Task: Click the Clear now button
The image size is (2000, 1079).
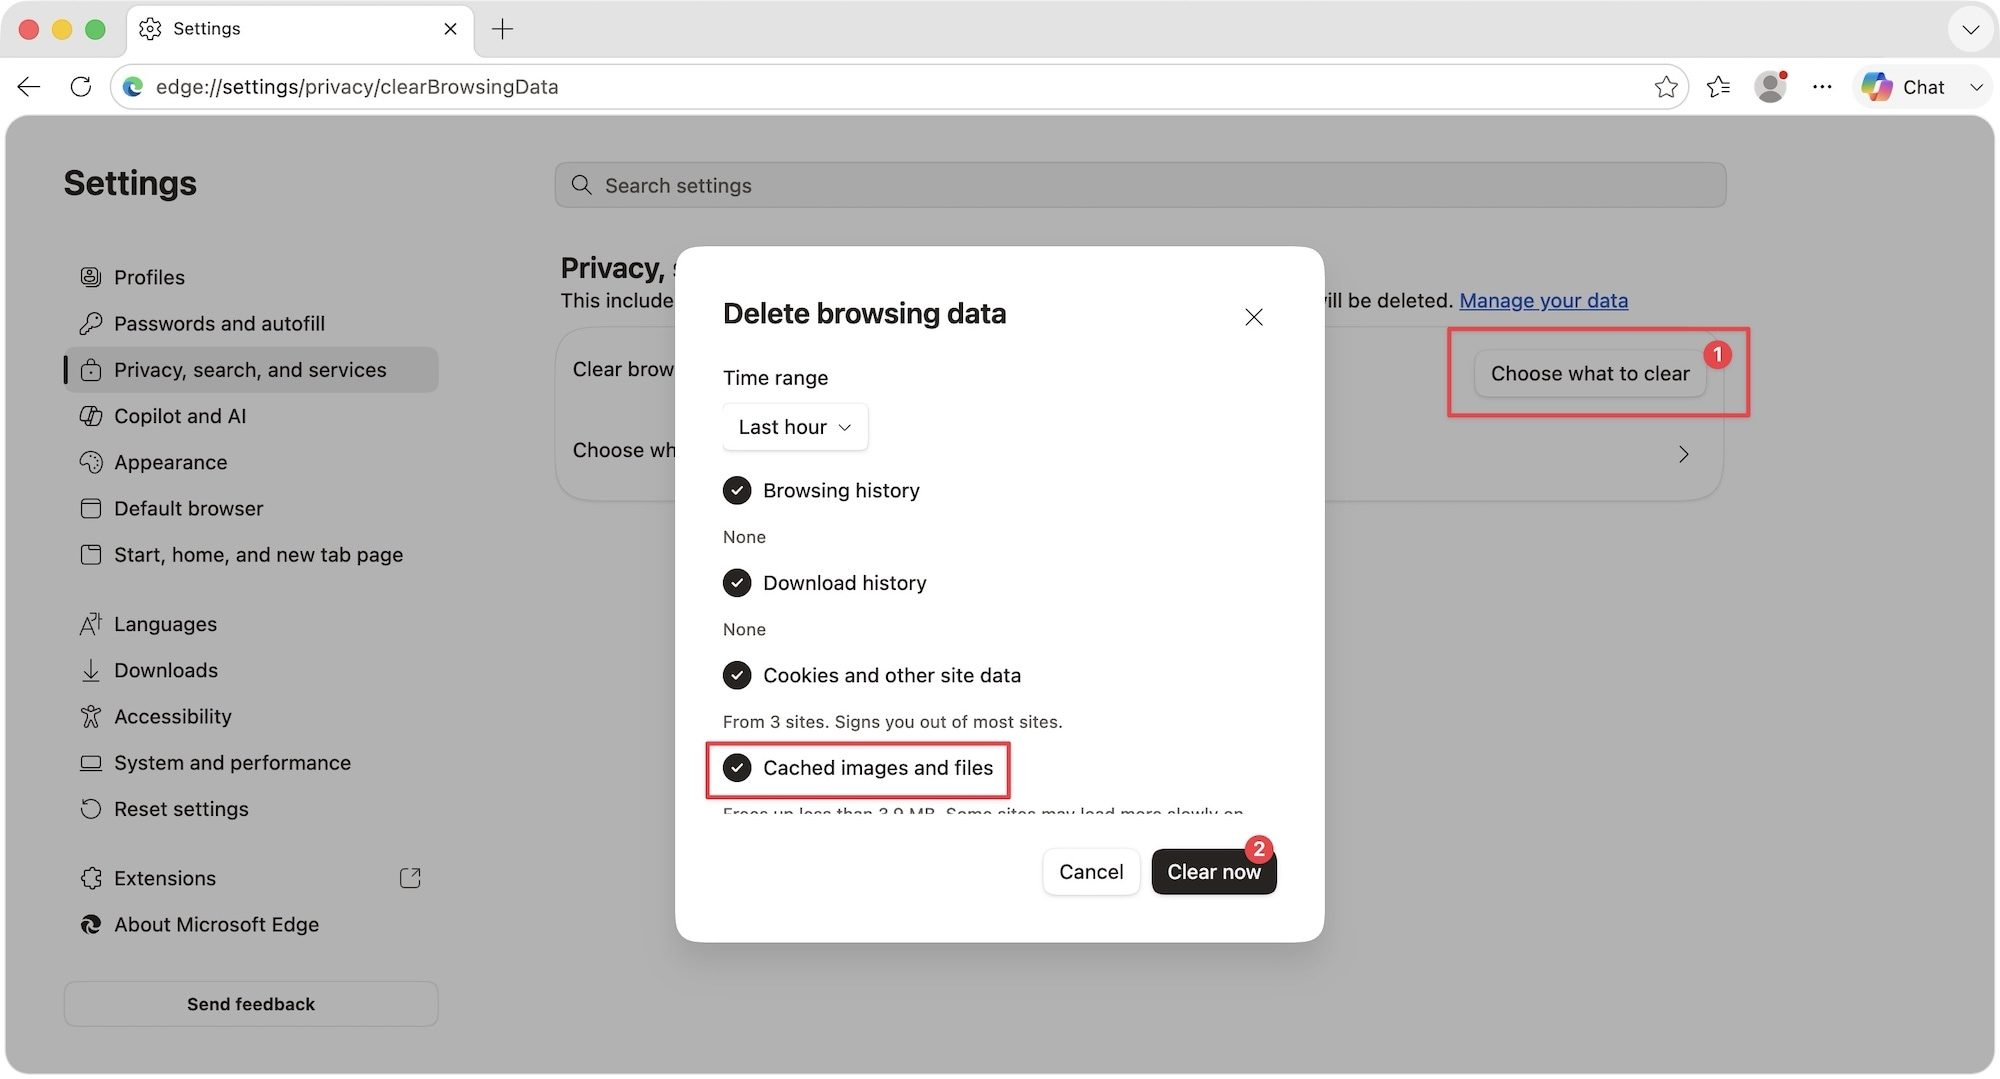Action: (1214, 872)
